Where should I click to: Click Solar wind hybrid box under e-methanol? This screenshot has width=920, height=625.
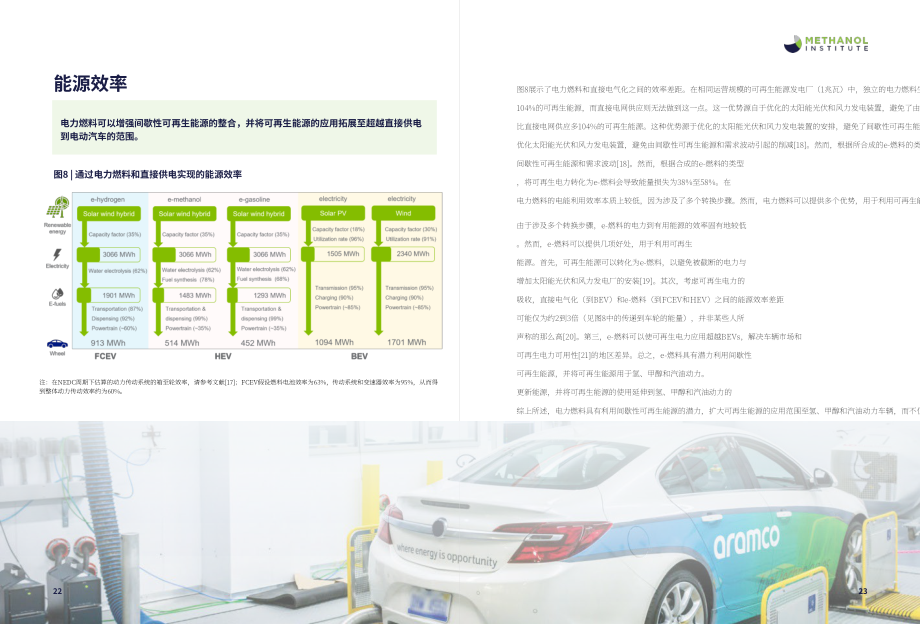(184, 214)
